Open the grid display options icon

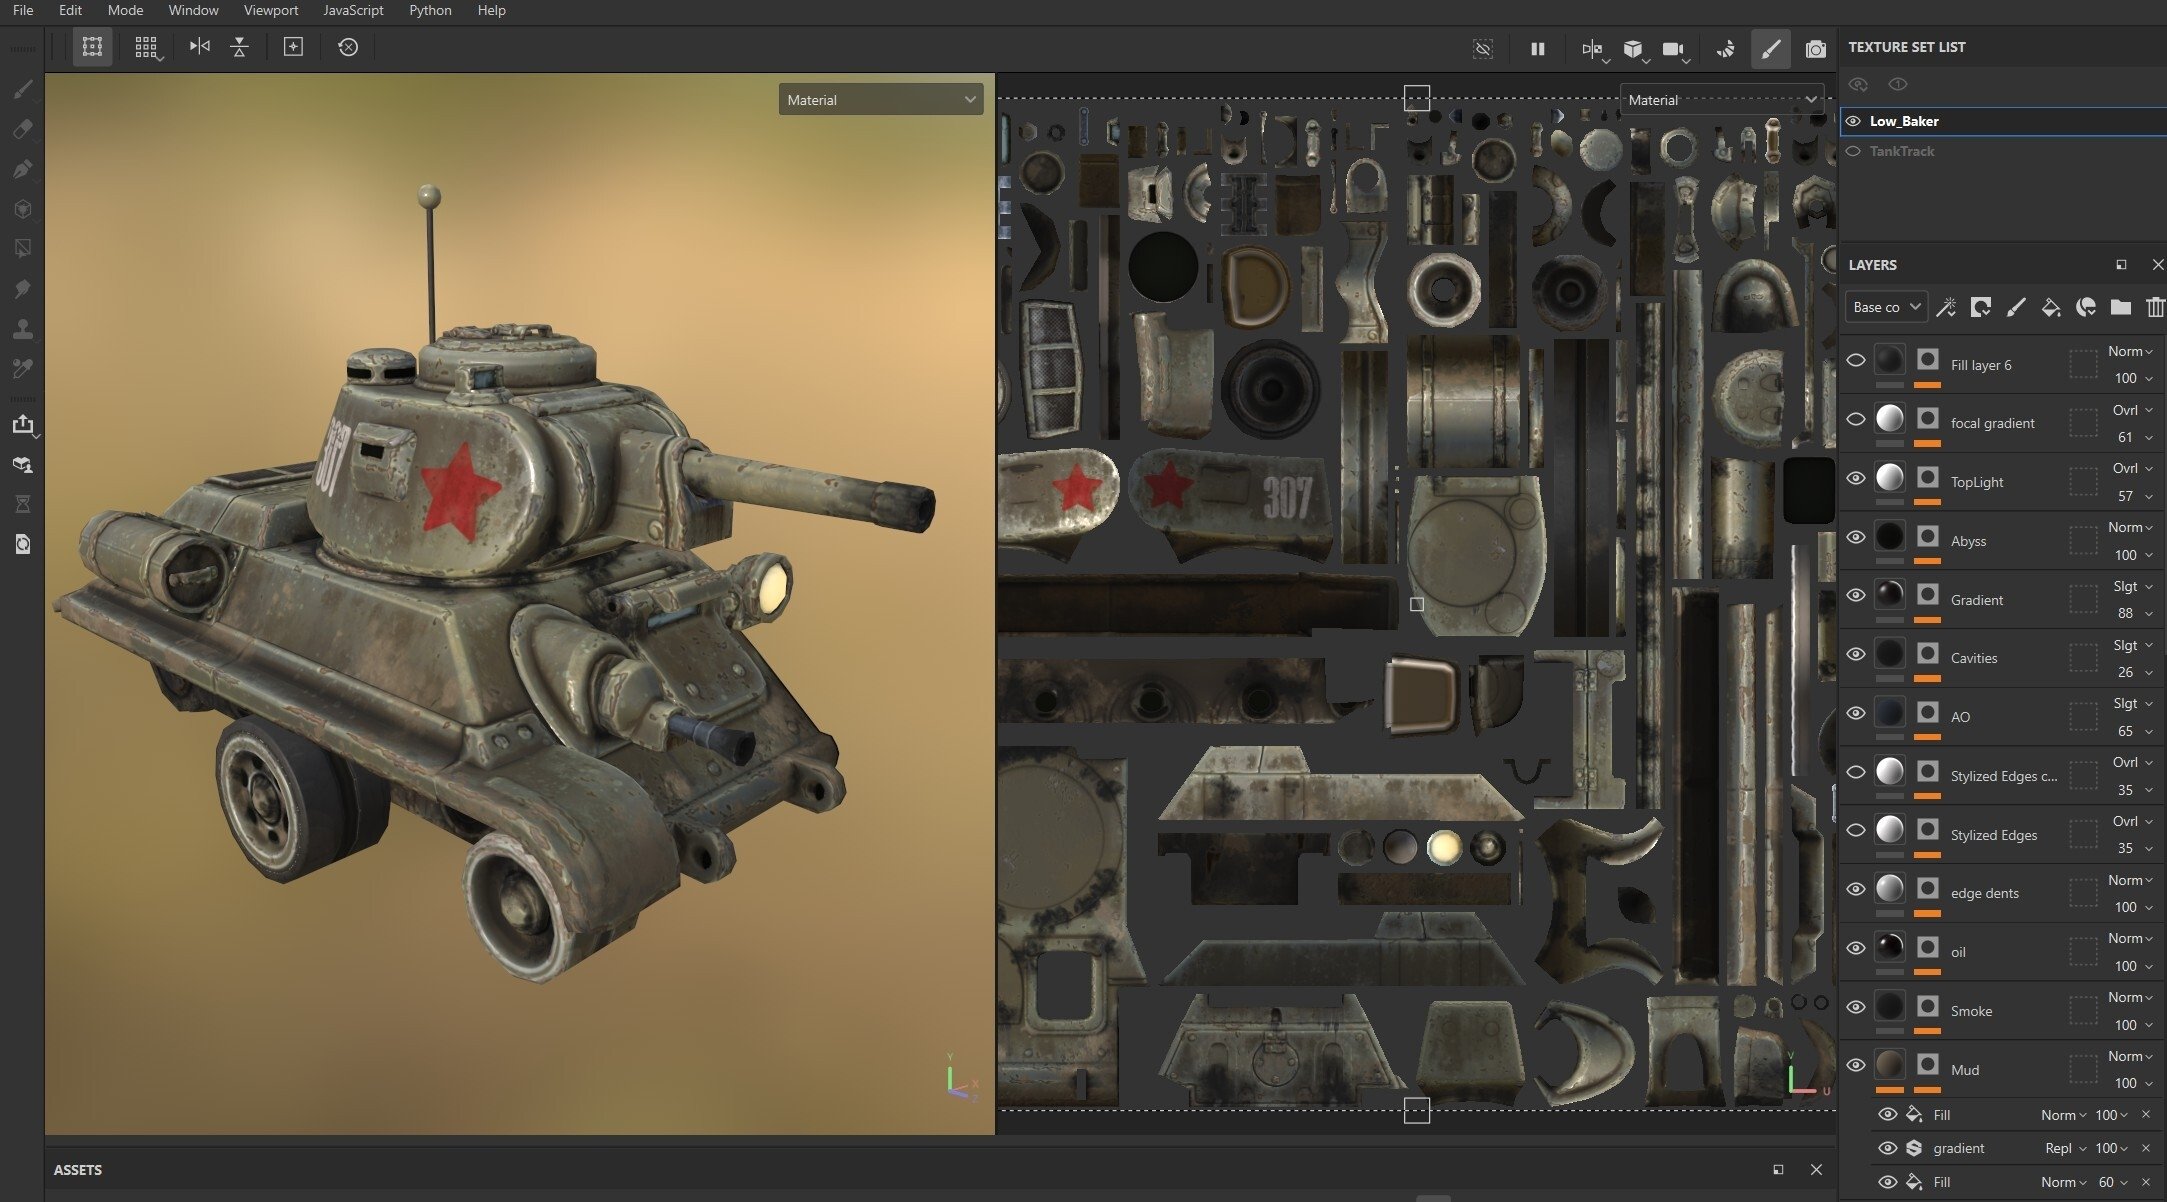[x=146, y=46]
